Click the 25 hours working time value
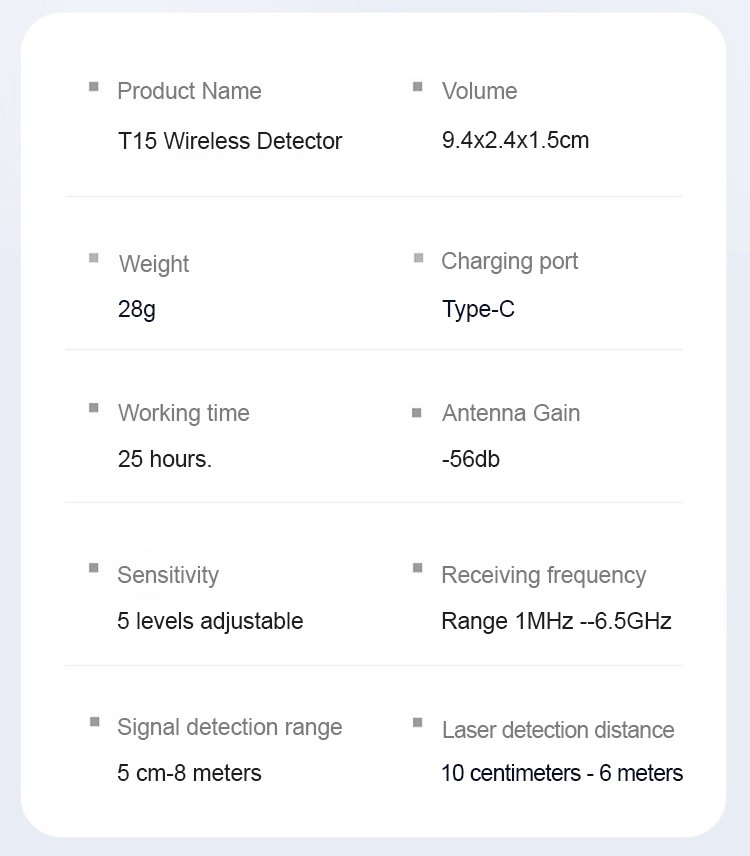The width and height of the screenshot is (750, 856). point(165,461)
